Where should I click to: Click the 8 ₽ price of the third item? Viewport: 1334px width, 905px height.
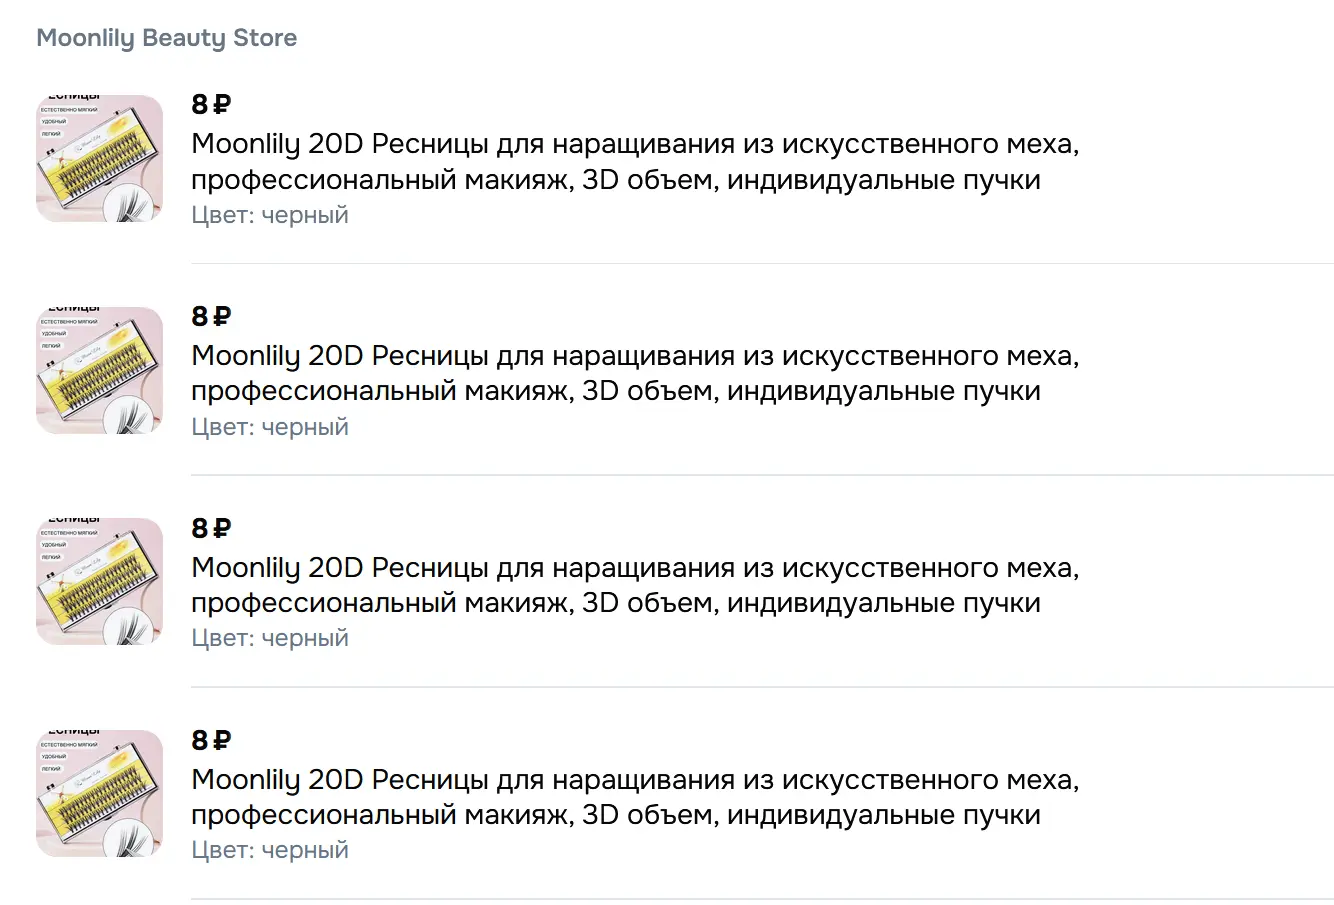211,528
